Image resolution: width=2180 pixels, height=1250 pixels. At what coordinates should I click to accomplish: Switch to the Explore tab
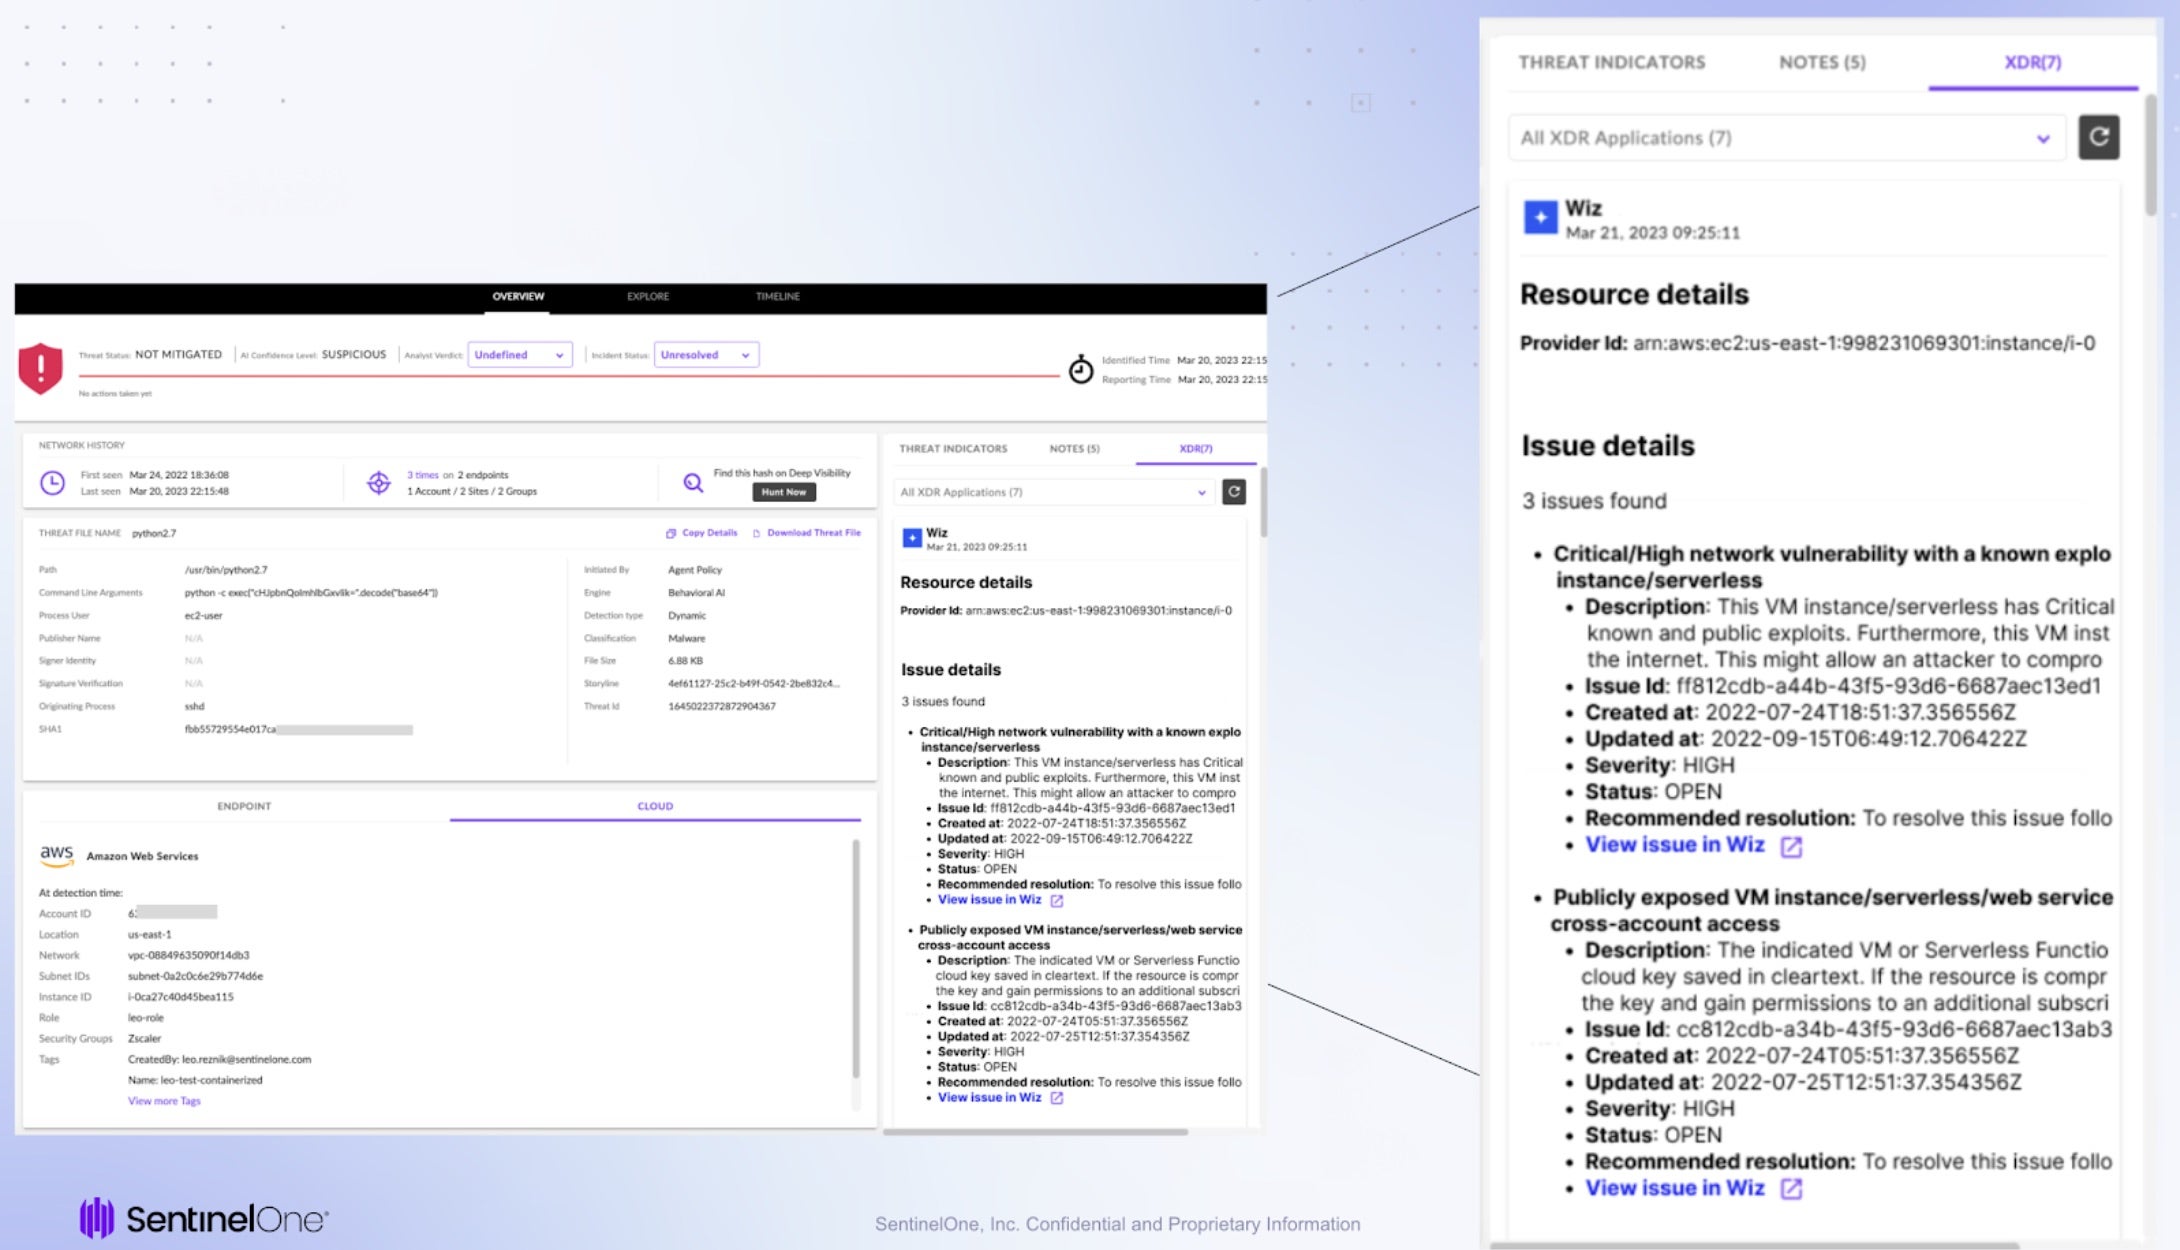648,297
